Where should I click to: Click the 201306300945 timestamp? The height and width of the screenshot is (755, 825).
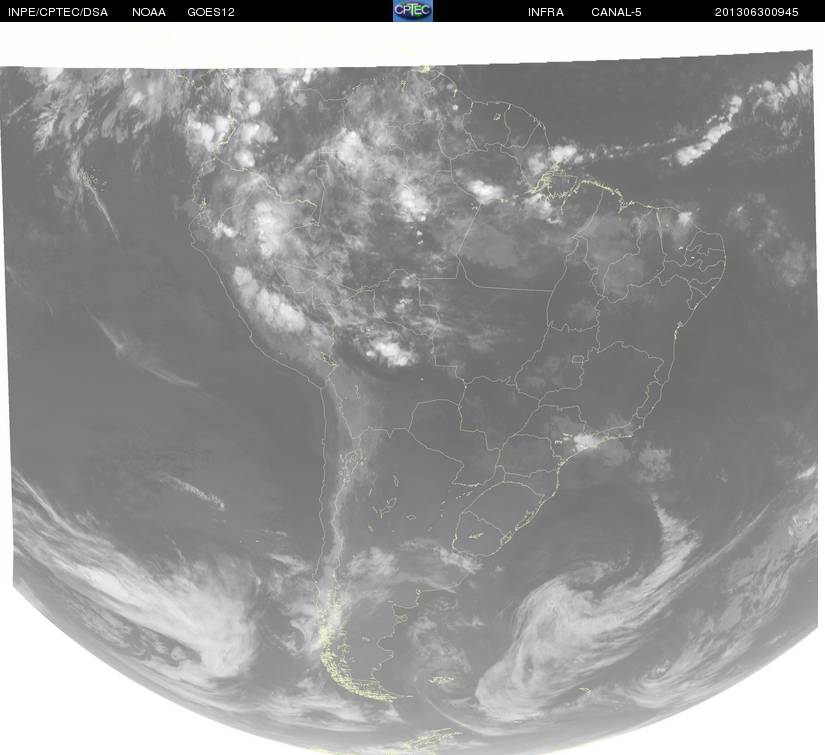(757, 12)
